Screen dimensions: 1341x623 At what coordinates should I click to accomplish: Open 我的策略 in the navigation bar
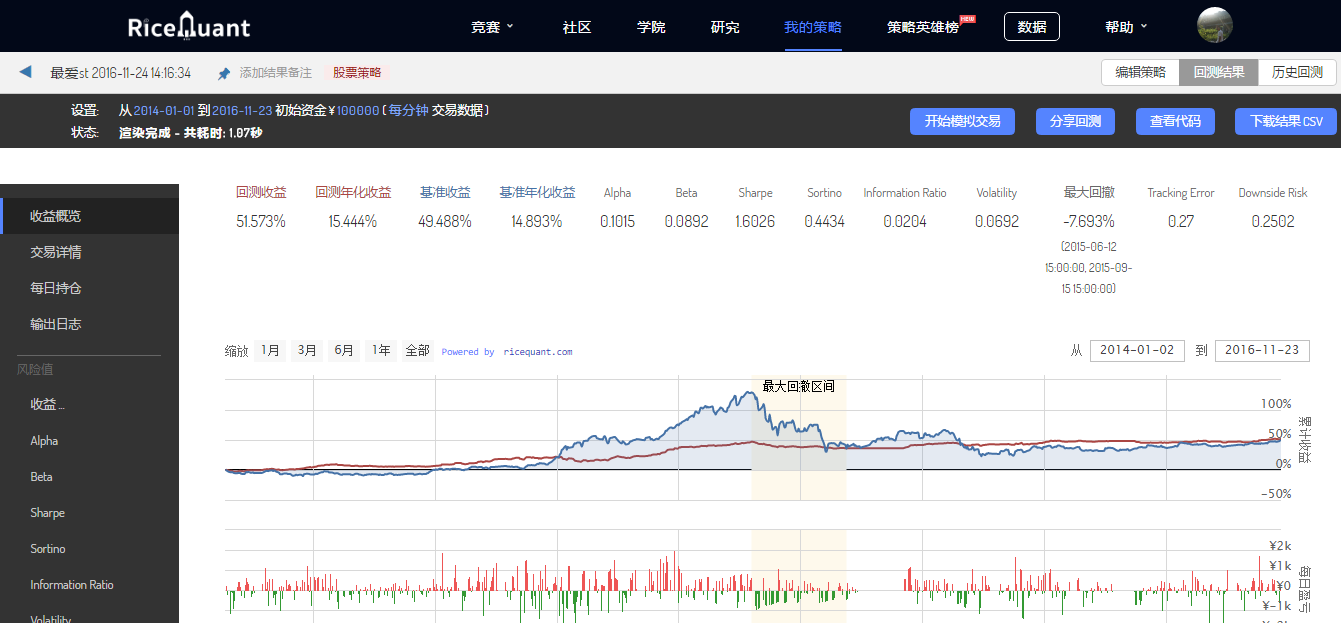(812, 27)
